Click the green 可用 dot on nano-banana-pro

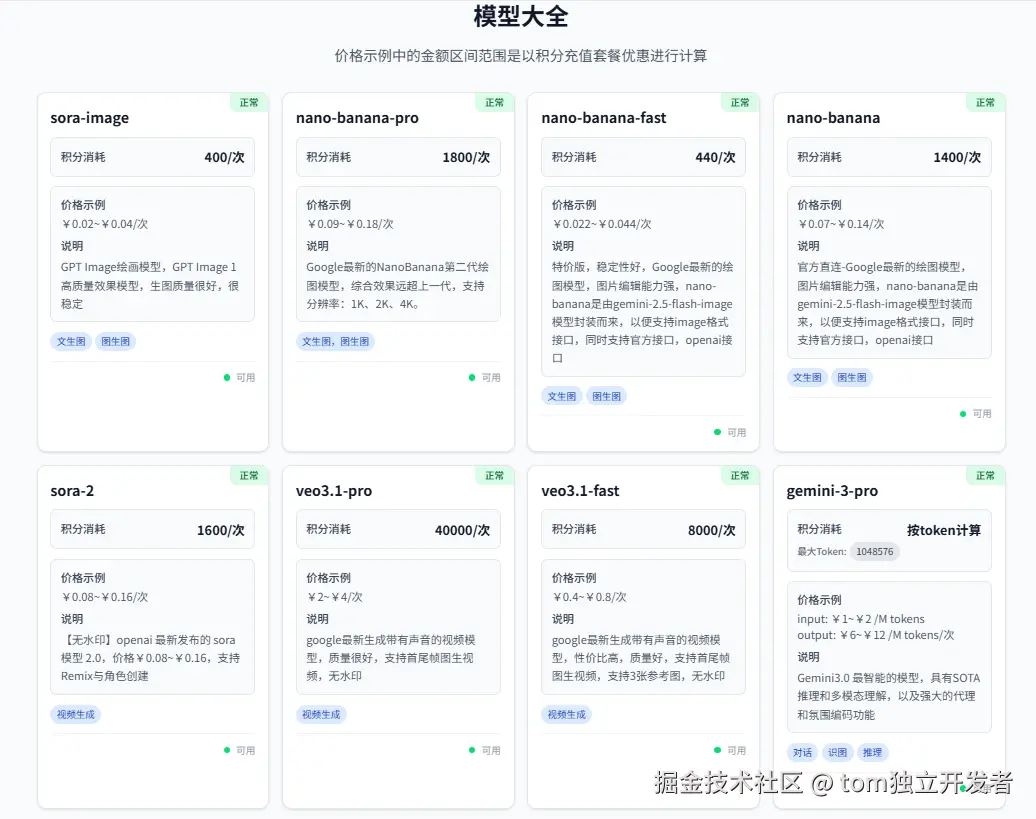pyautogui.click(x=472, y=378)
